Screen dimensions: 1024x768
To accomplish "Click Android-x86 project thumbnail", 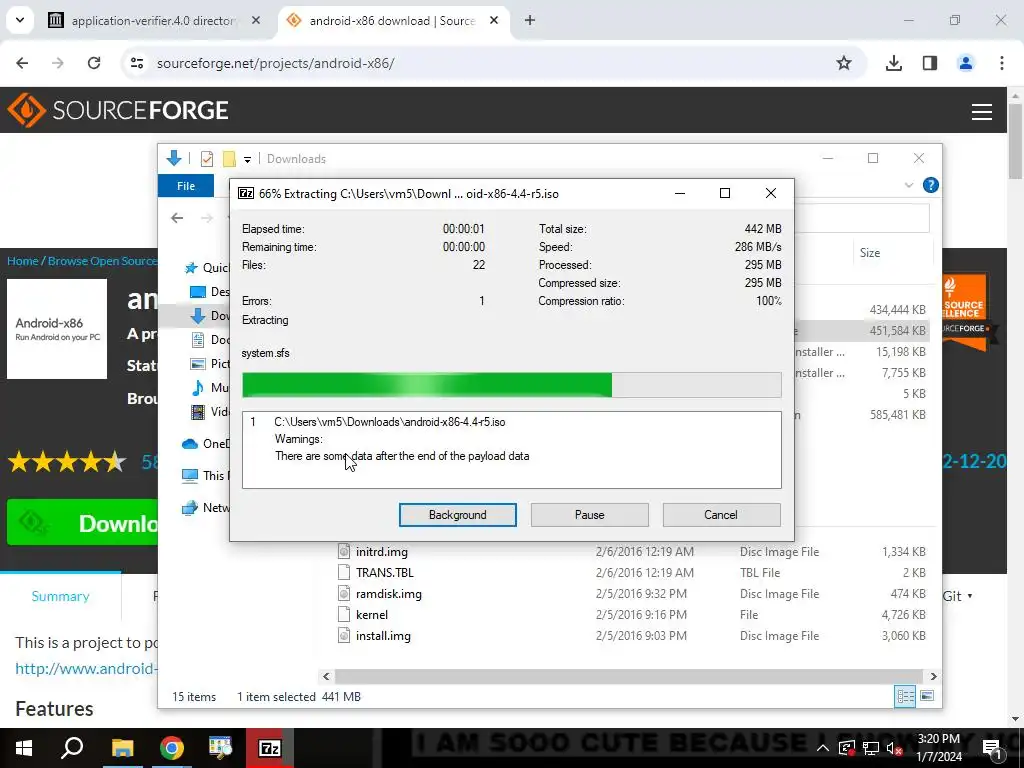I will tap(57, 328).
